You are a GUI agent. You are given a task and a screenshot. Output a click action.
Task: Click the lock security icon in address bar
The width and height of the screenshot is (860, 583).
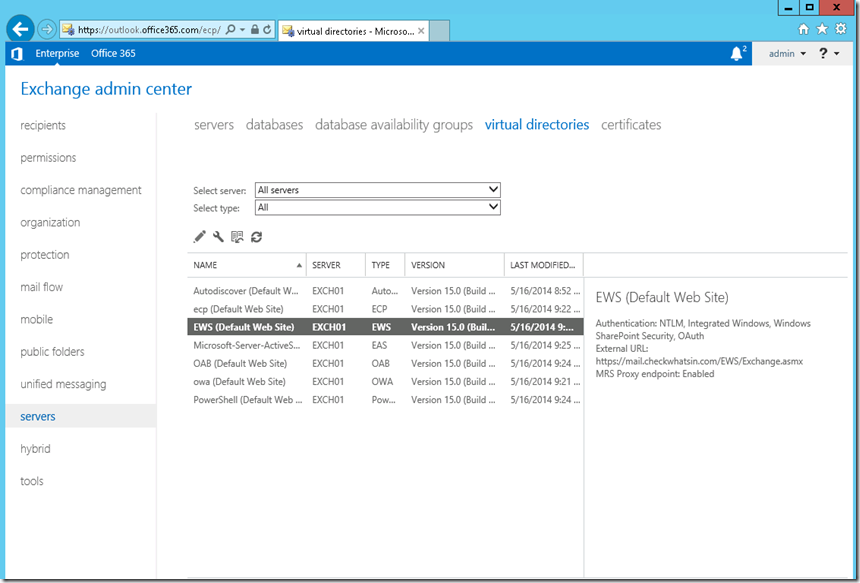[x=254, y=30]
